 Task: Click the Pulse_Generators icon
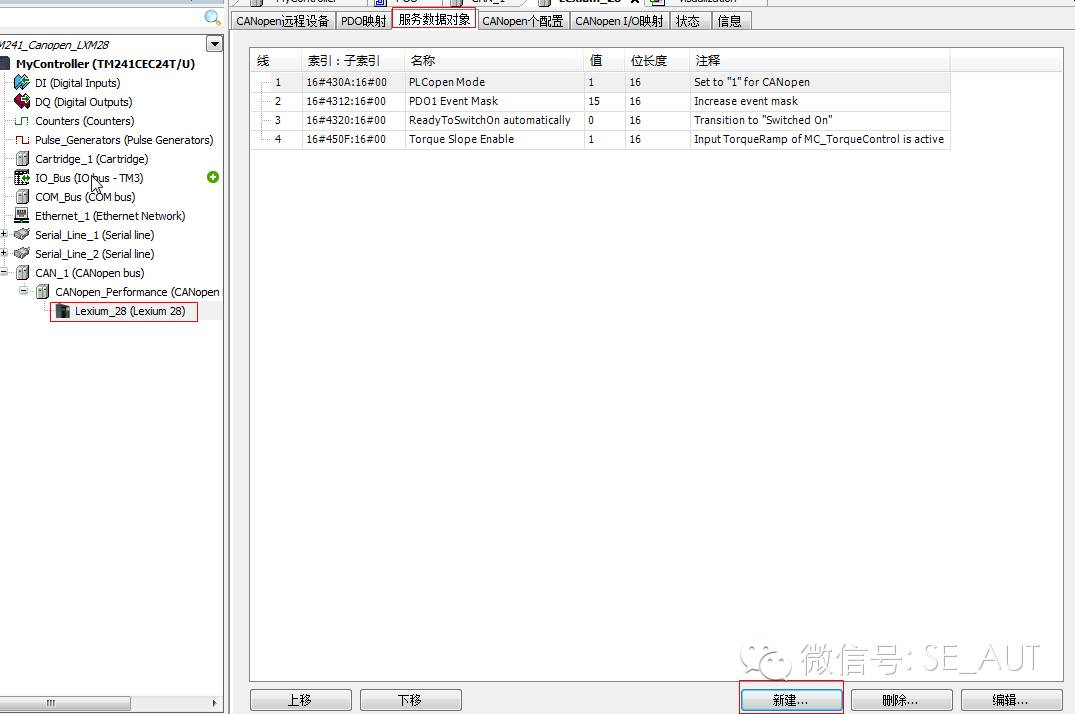(x=22, y=140)
